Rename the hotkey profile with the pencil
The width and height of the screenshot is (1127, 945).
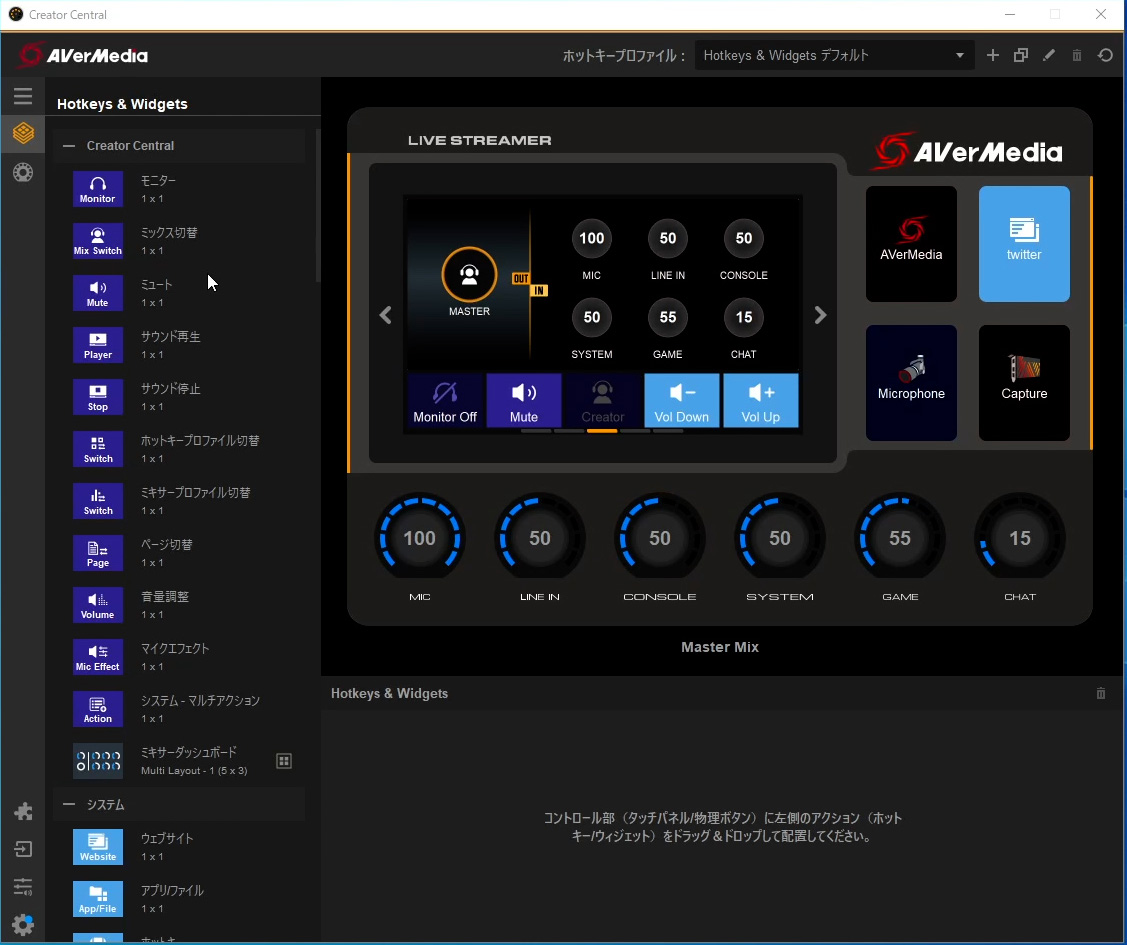coord(1049,55)
